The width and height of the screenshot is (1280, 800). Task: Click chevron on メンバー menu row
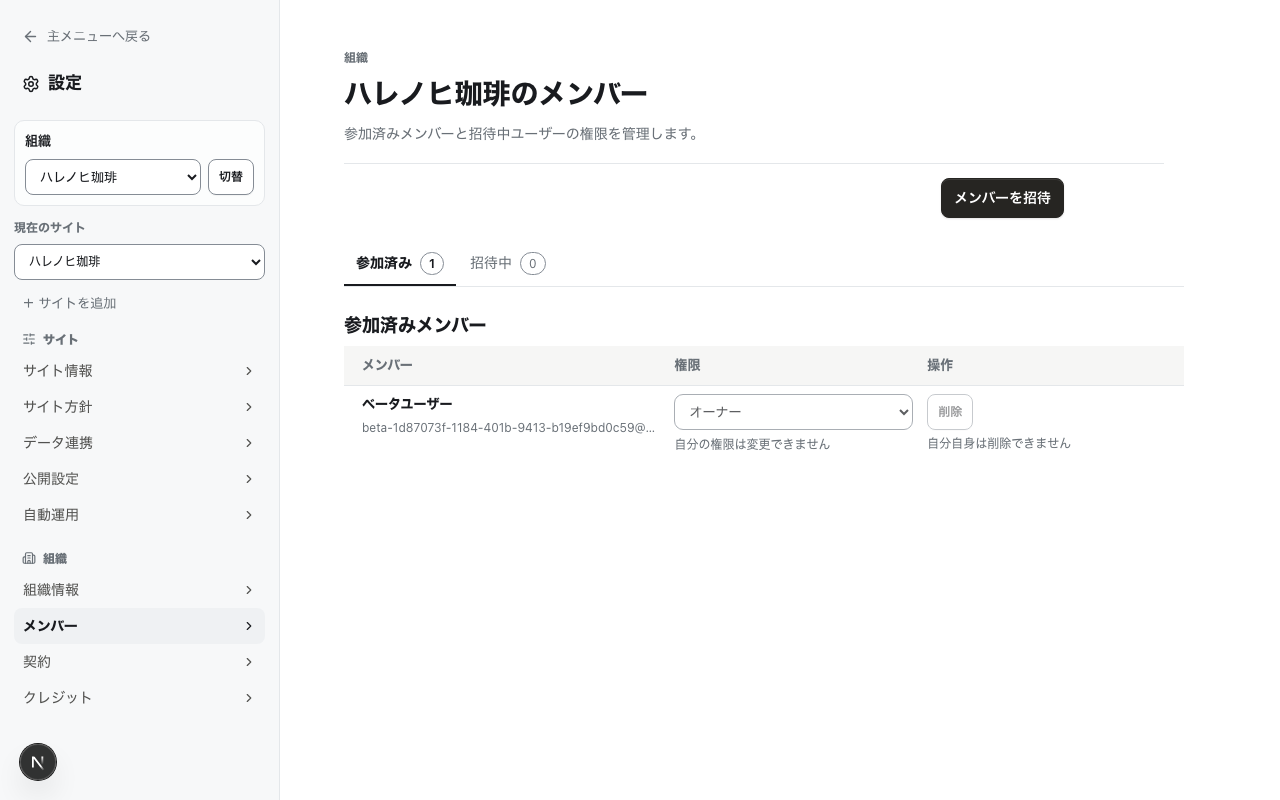(249, 626)
